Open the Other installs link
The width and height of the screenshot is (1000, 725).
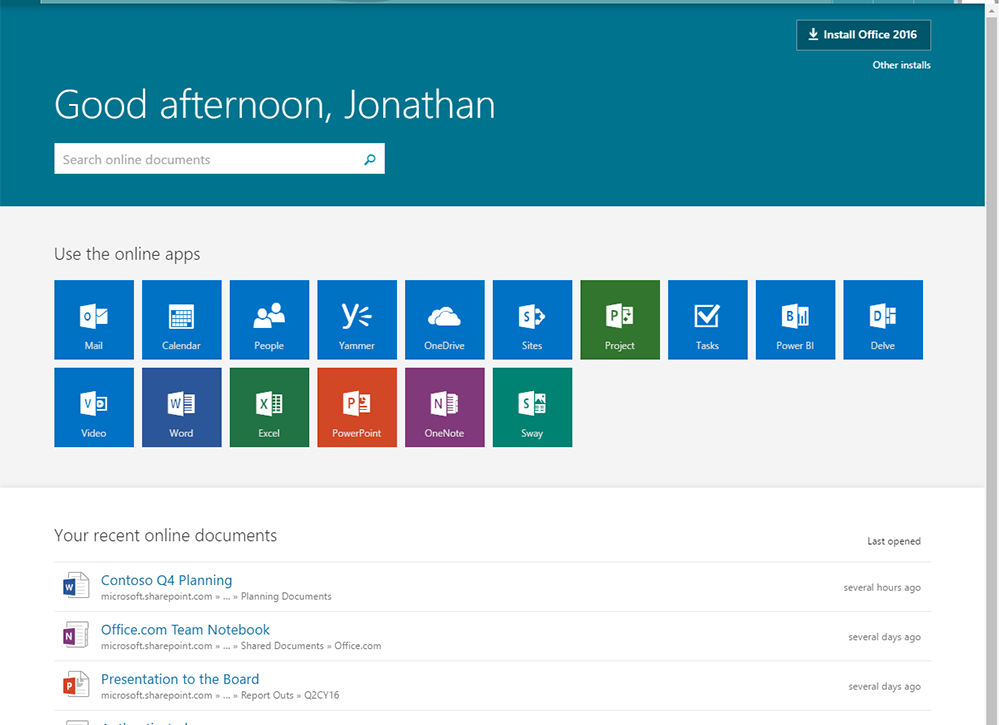pyautogui.click(x=901, y=65)
